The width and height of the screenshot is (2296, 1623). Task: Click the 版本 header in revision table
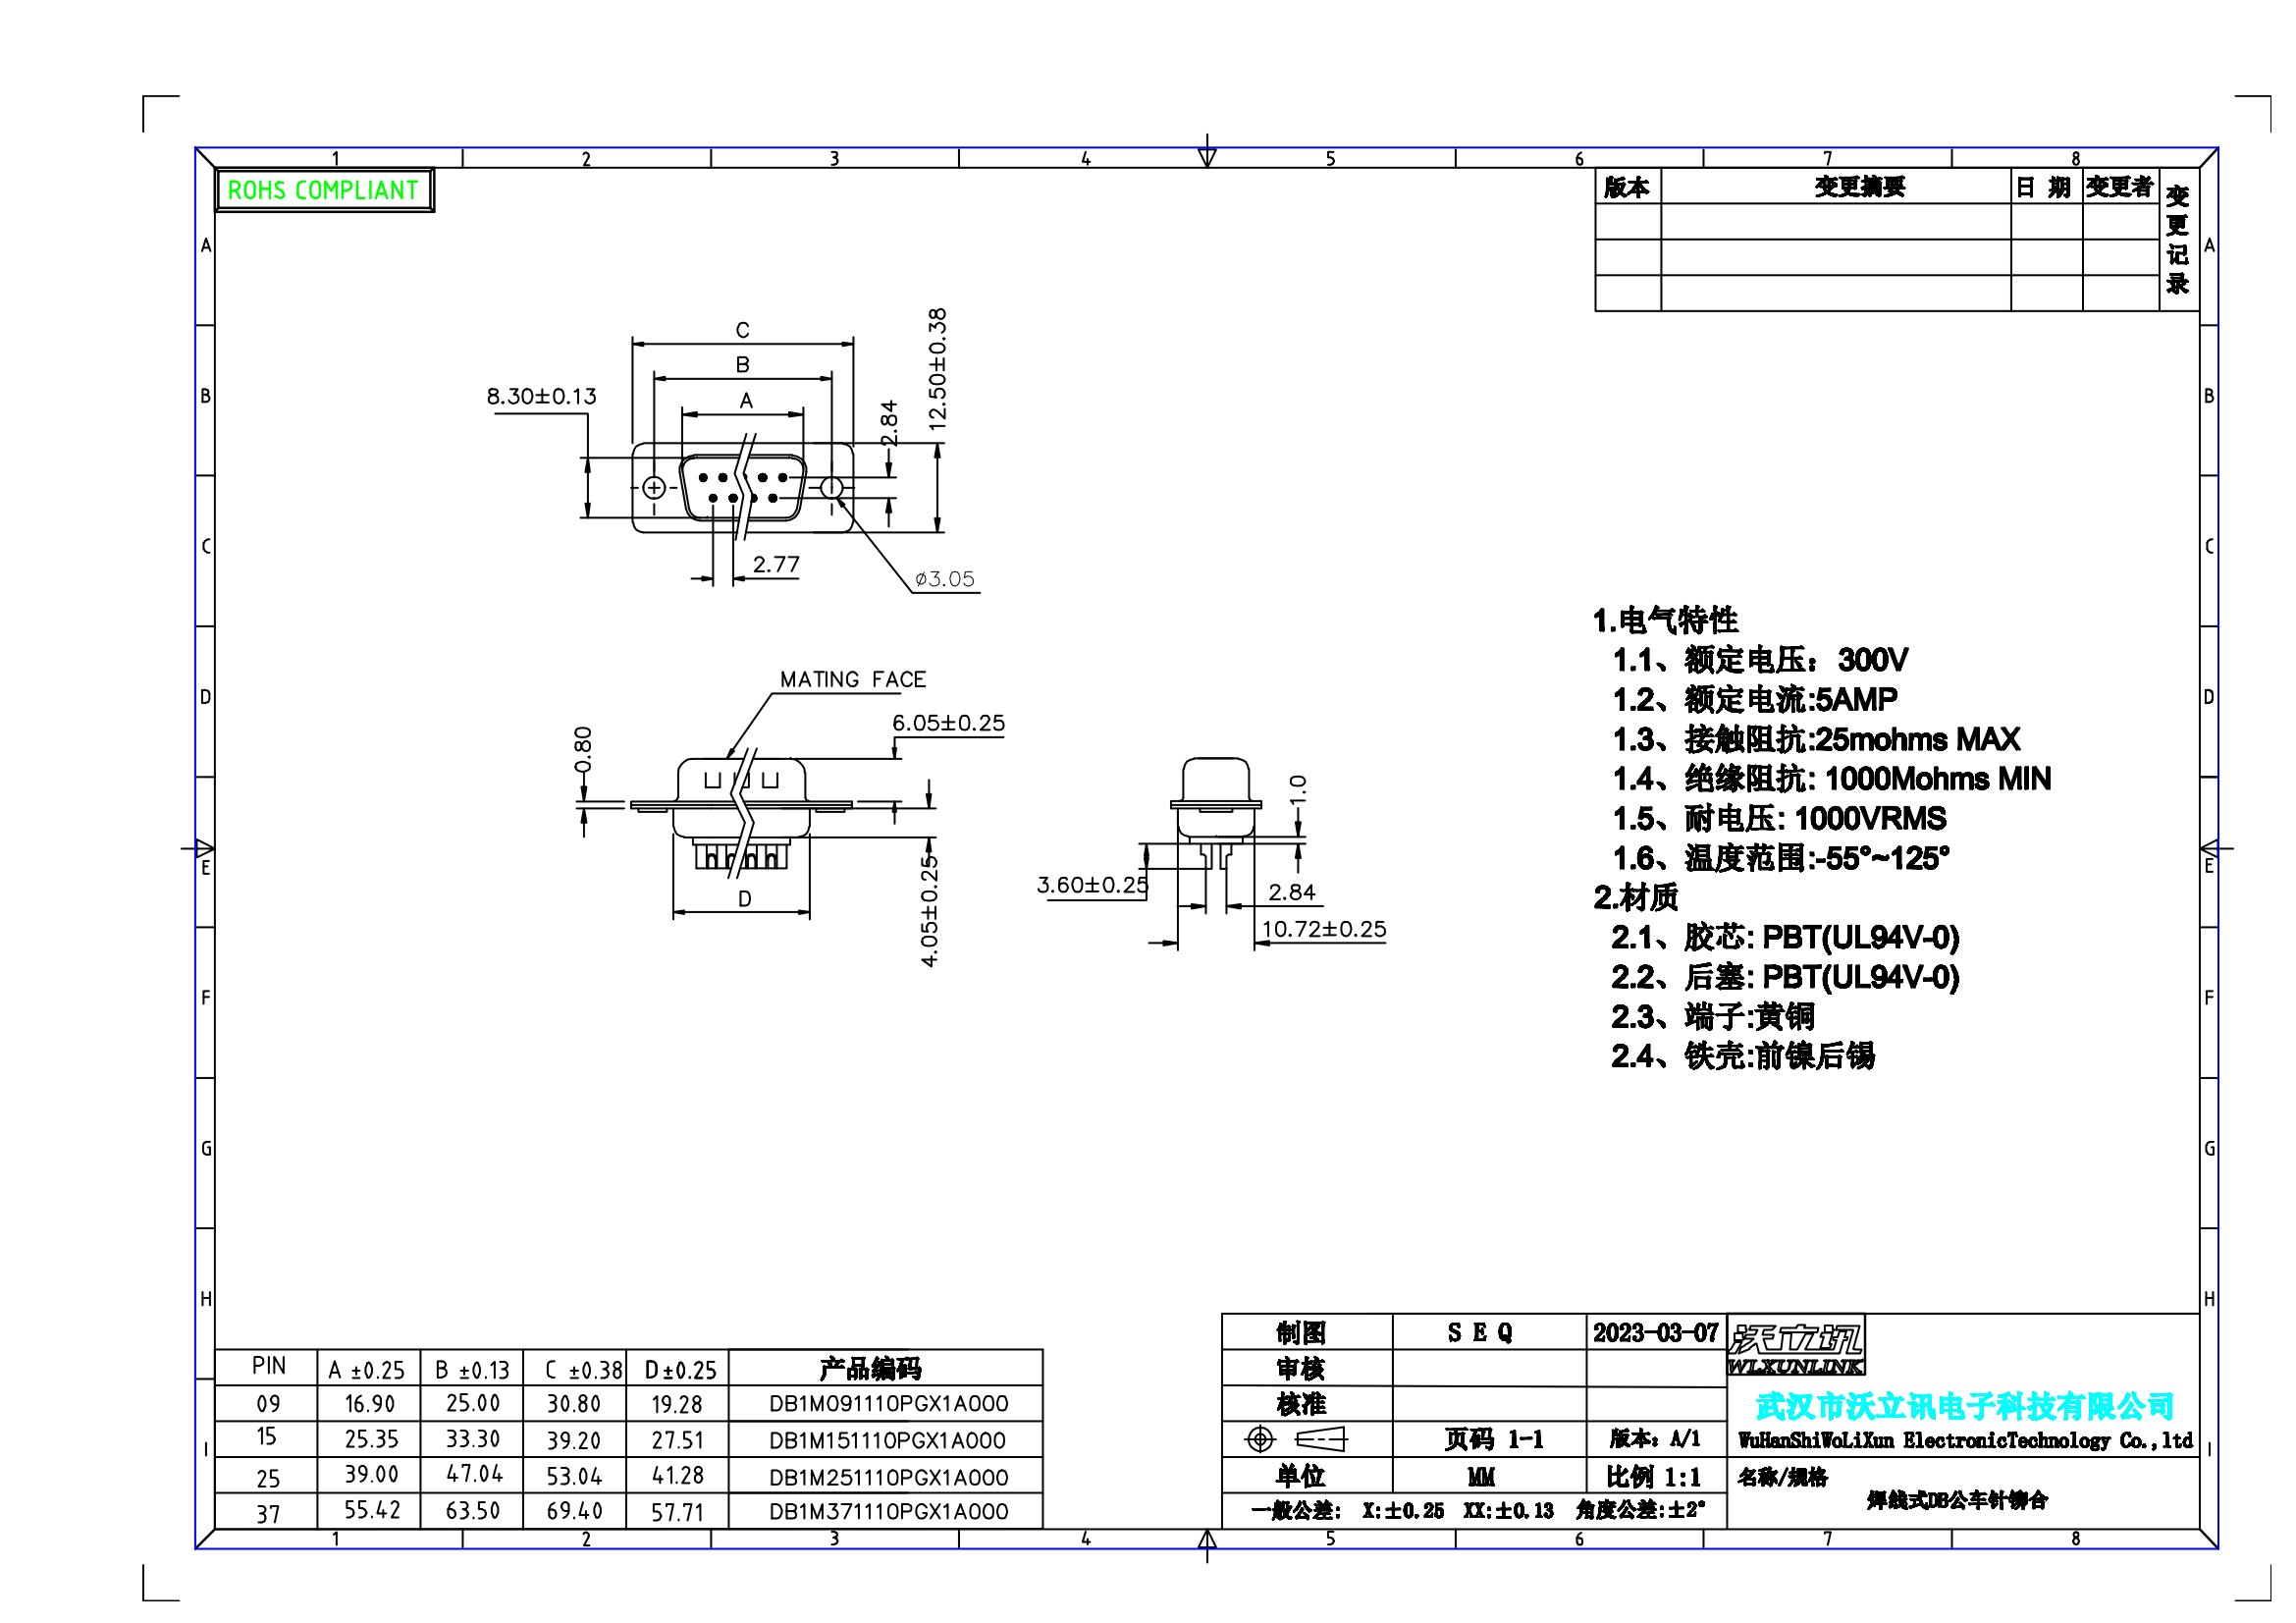pyautogui.click(x=1626, y=187)
